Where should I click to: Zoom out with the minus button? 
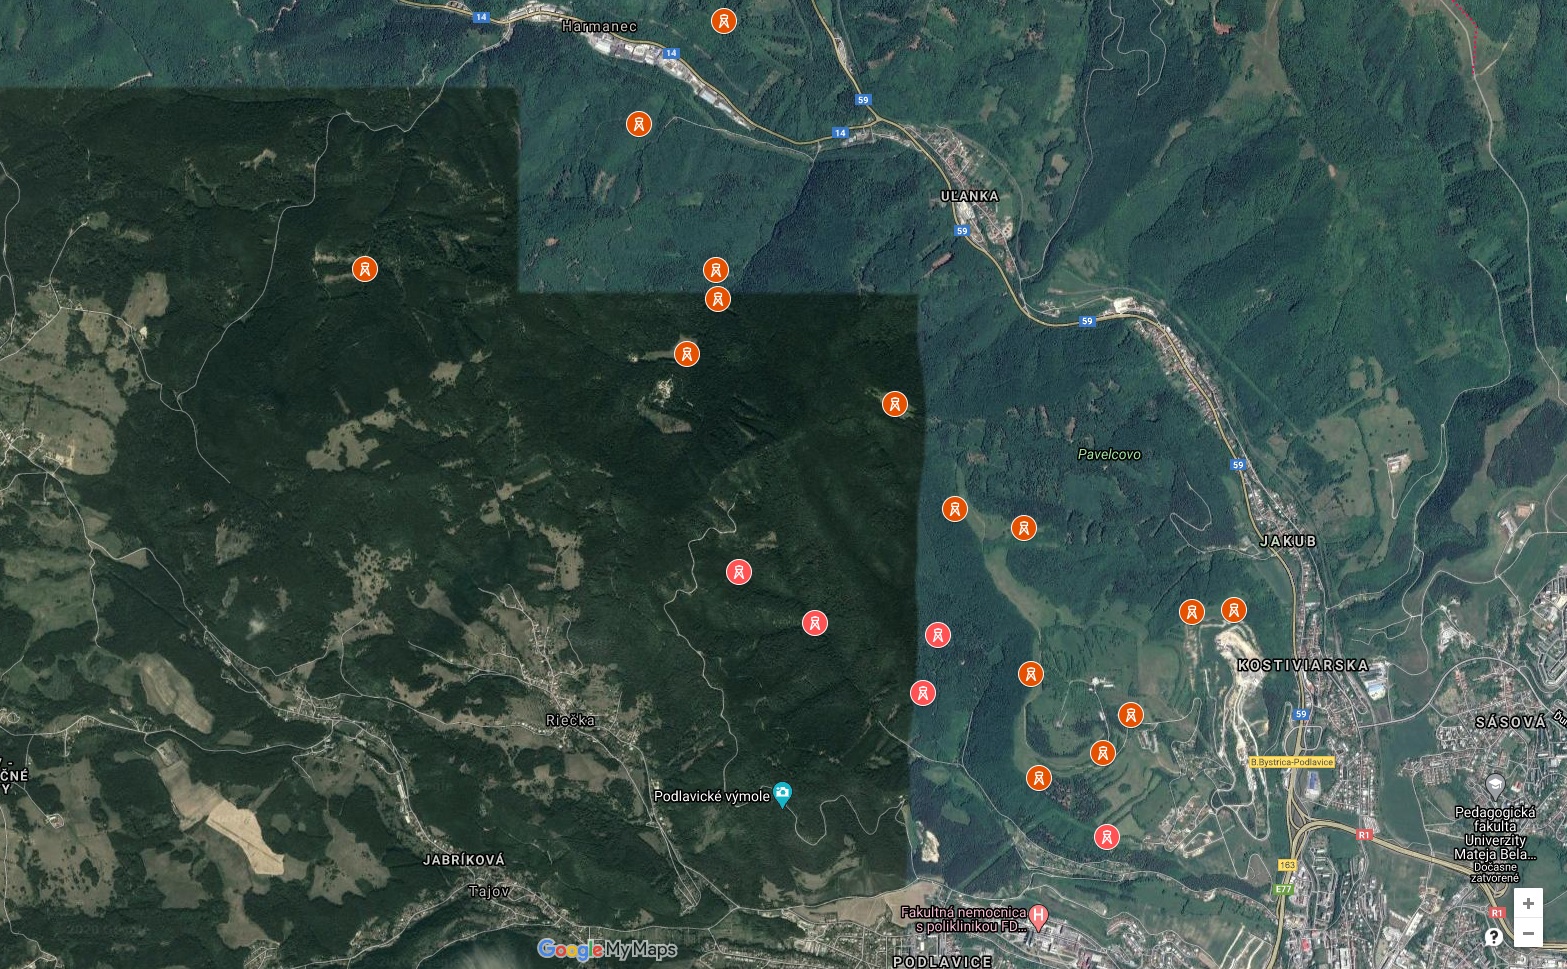pos(1528,933)
